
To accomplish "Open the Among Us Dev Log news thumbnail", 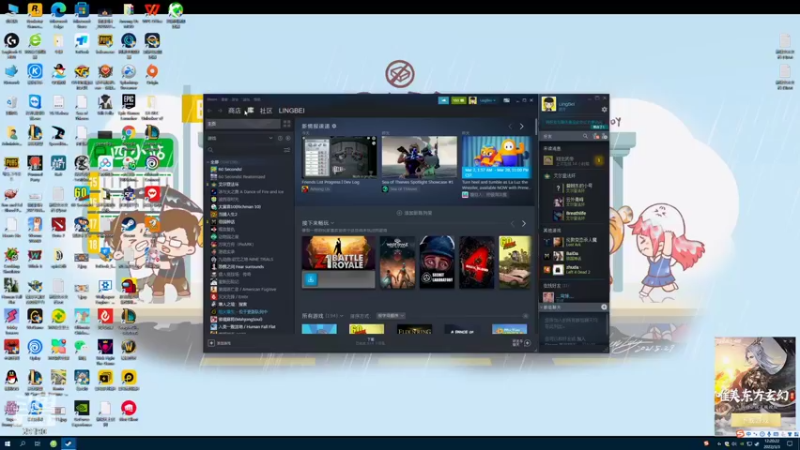I will (x=339, y=157).
